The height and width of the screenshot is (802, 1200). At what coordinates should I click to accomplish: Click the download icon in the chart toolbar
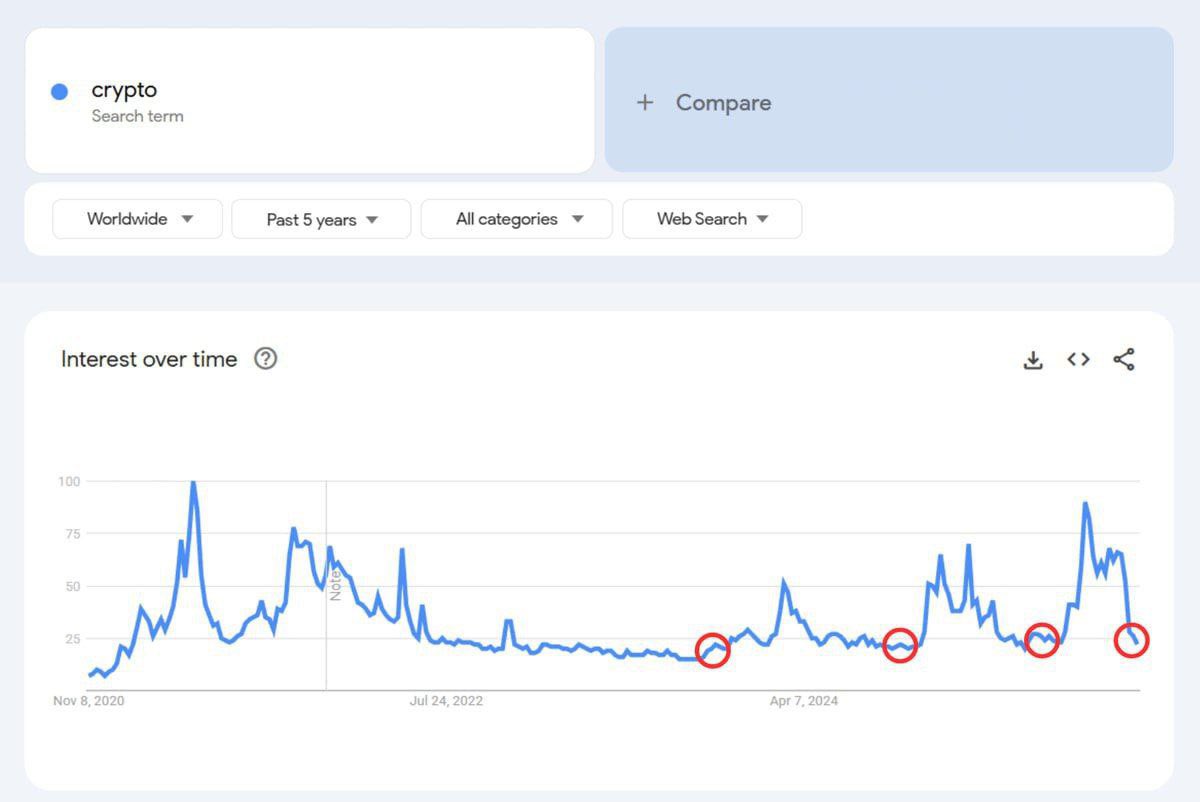tap(1033, 359)
